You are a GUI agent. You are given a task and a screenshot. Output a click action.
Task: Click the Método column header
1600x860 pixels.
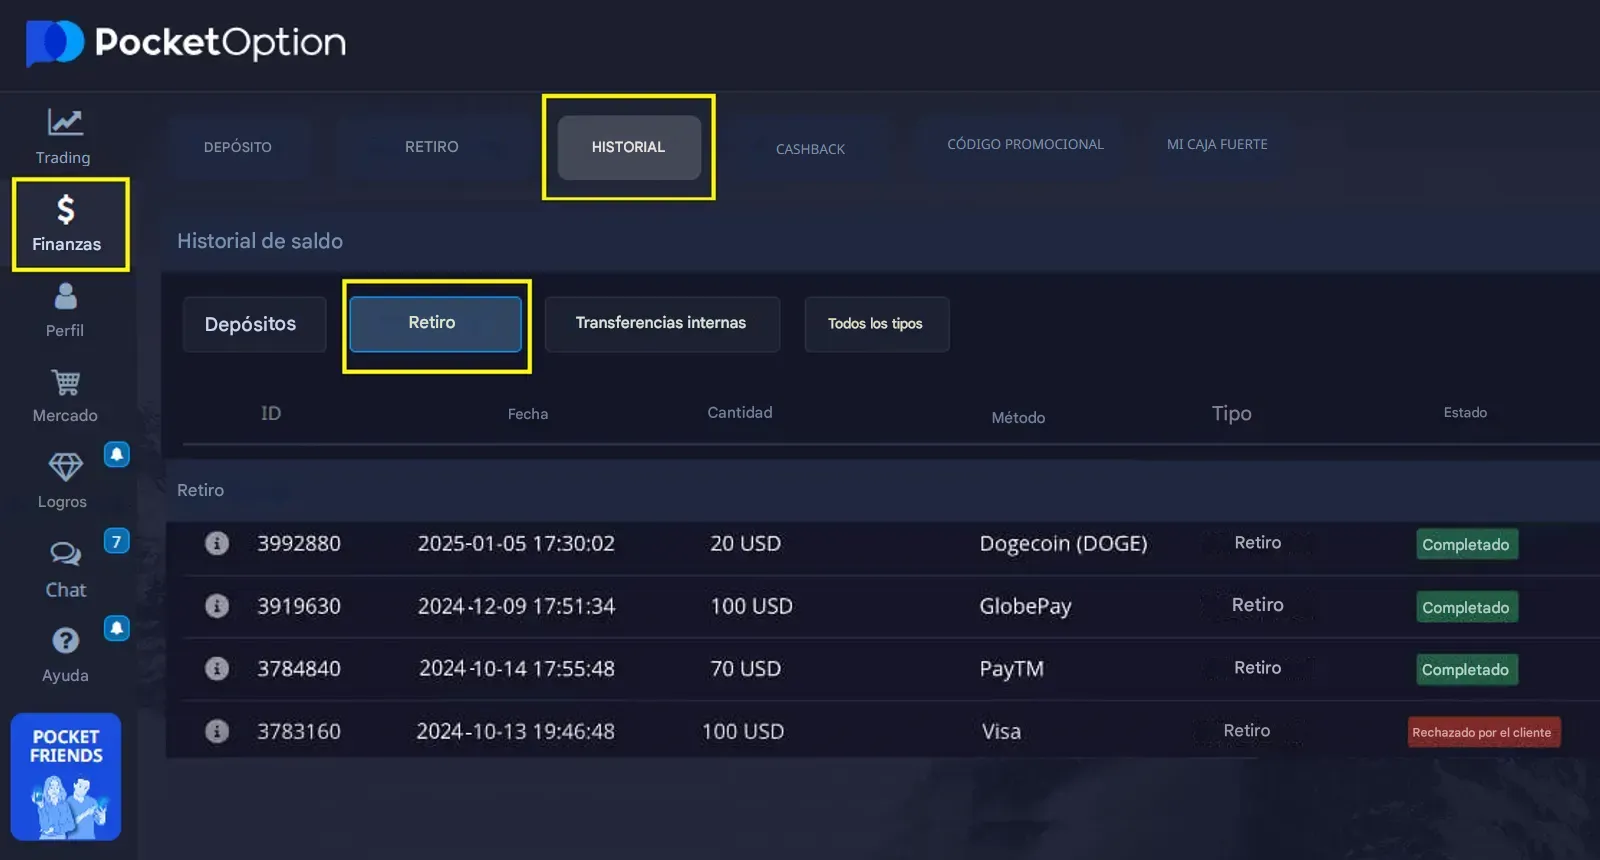[1018, 417]
